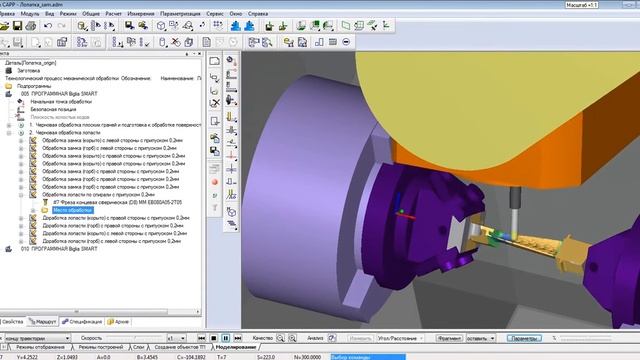The width and height of the screenshot is (640, 360).
Task: Click the round minus icon in second toolbar
Action: click(346, 42)
